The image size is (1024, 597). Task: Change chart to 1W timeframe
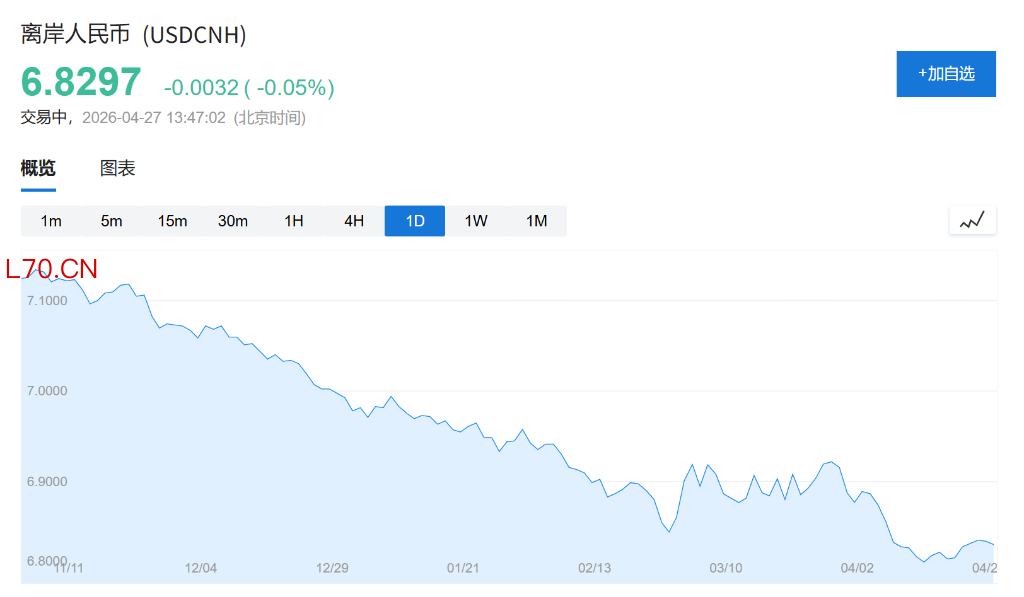coord(476,221)
